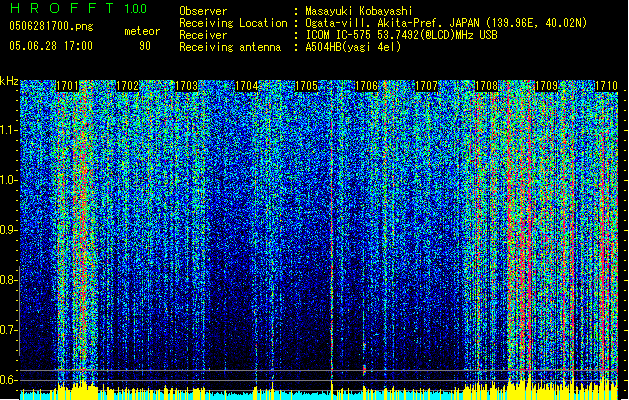Click the A504HB(yagi 4el) antenna text
Image resolution: width=629 pixels, height=400 pixels.
pos(353,47)
